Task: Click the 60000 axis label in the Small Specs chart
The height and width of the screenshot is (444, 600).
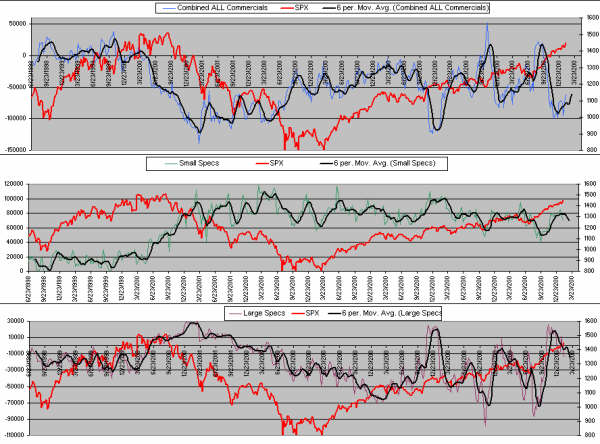Action: point(15,228)
